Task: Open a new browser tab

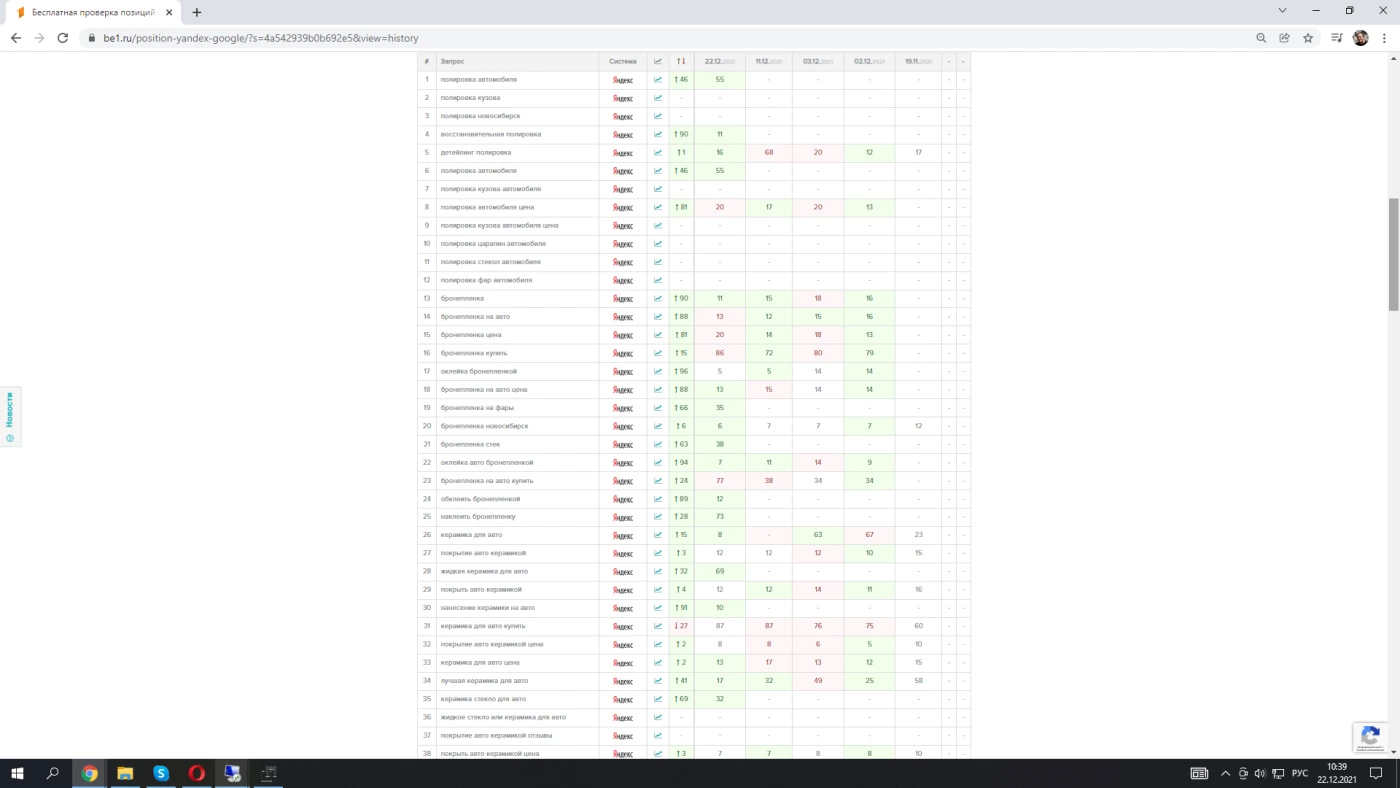Action: point(197,12)
